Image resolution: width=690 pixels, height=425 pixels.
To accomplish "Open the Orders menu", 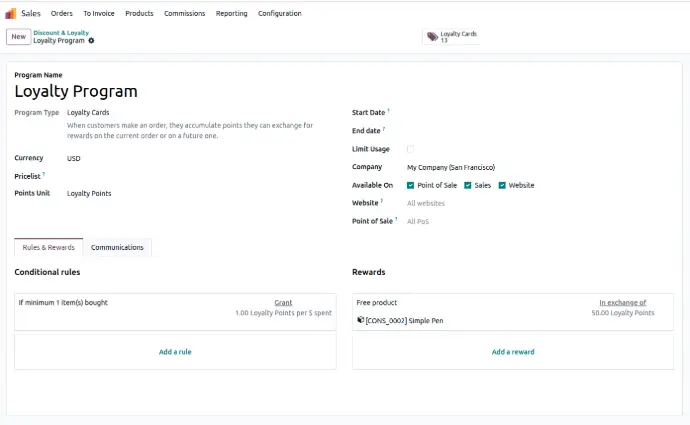I will pyautogui.click(x=62, y=14).
